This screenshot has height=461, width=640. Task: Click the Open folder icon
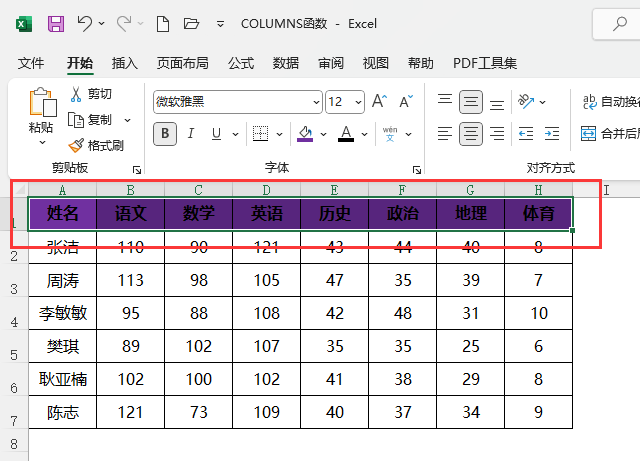[x=191, y=24]
